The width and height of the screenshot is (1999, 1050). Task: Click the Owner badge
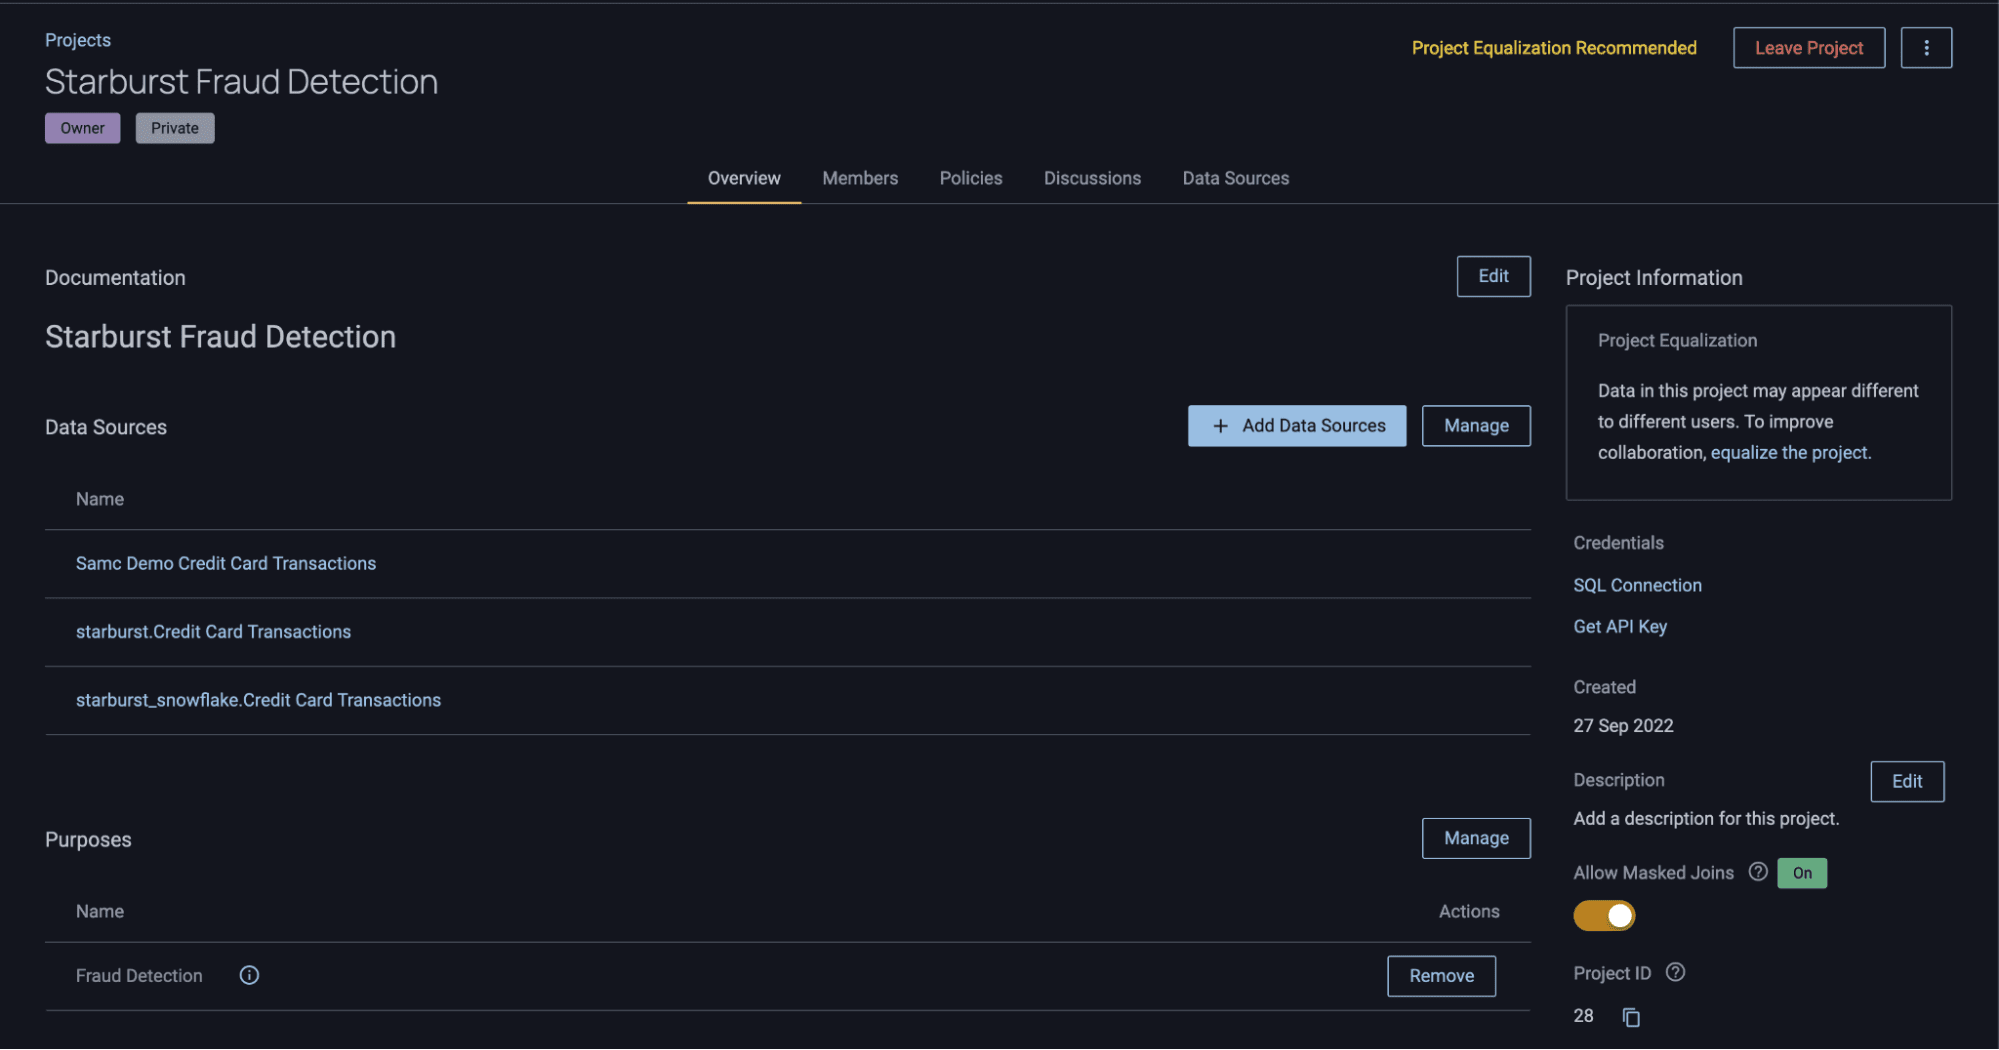[x=82, y=128]
